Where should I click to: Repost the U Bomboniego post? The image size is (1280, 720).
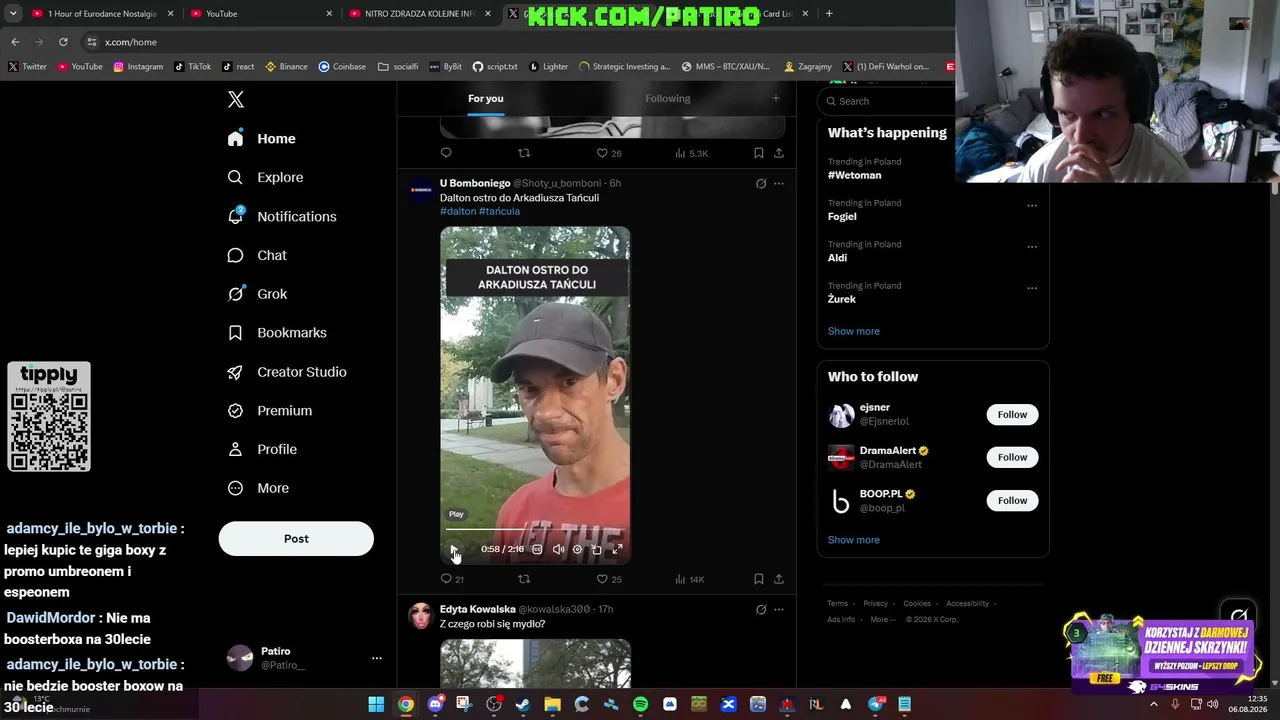click(x=524, y=579)
